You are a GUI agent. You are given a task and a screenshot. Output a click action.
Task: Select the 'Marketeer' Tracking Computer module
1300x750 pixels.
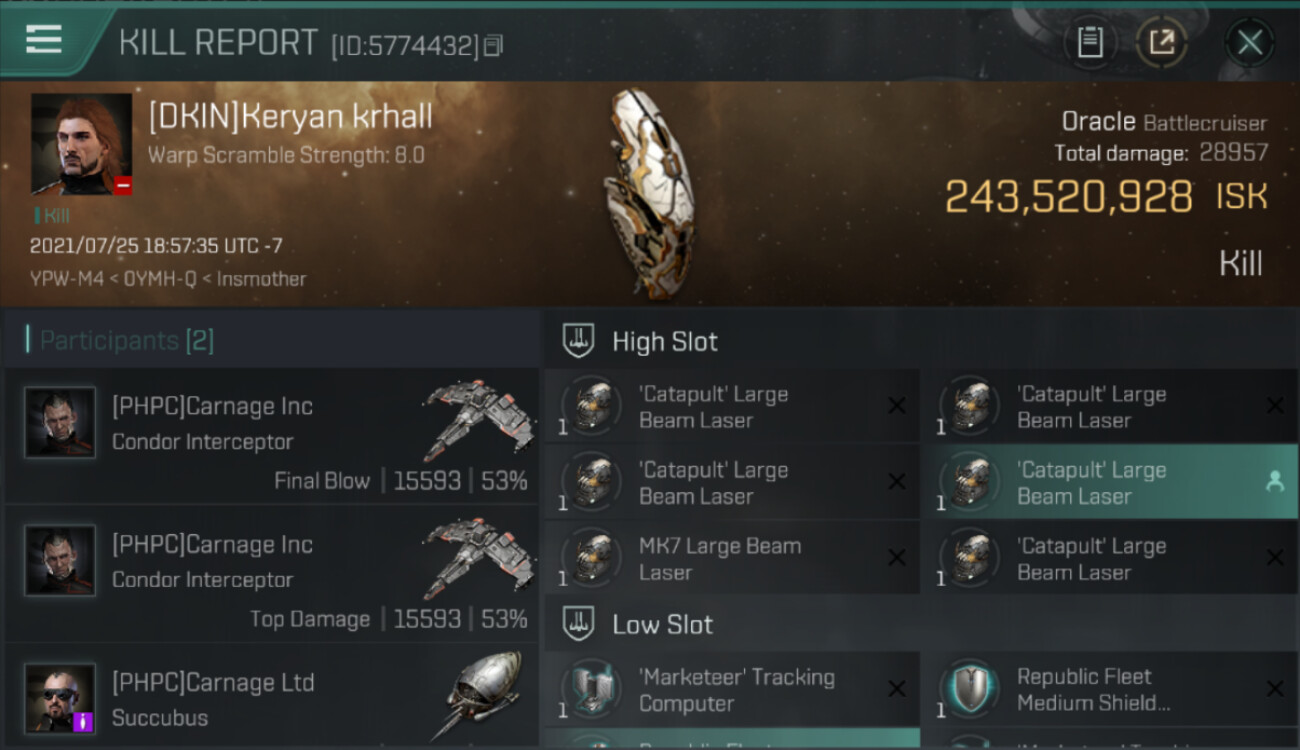click(732, 689)
